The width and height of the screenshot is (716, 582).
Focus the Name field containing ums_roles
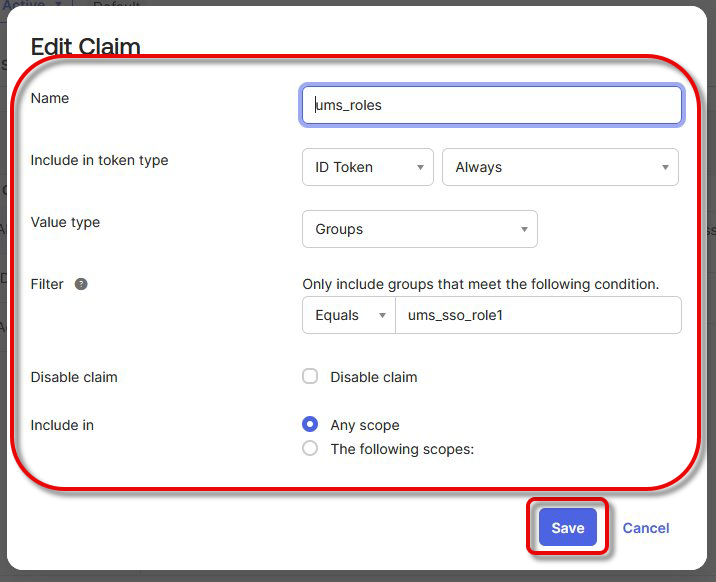492,105
